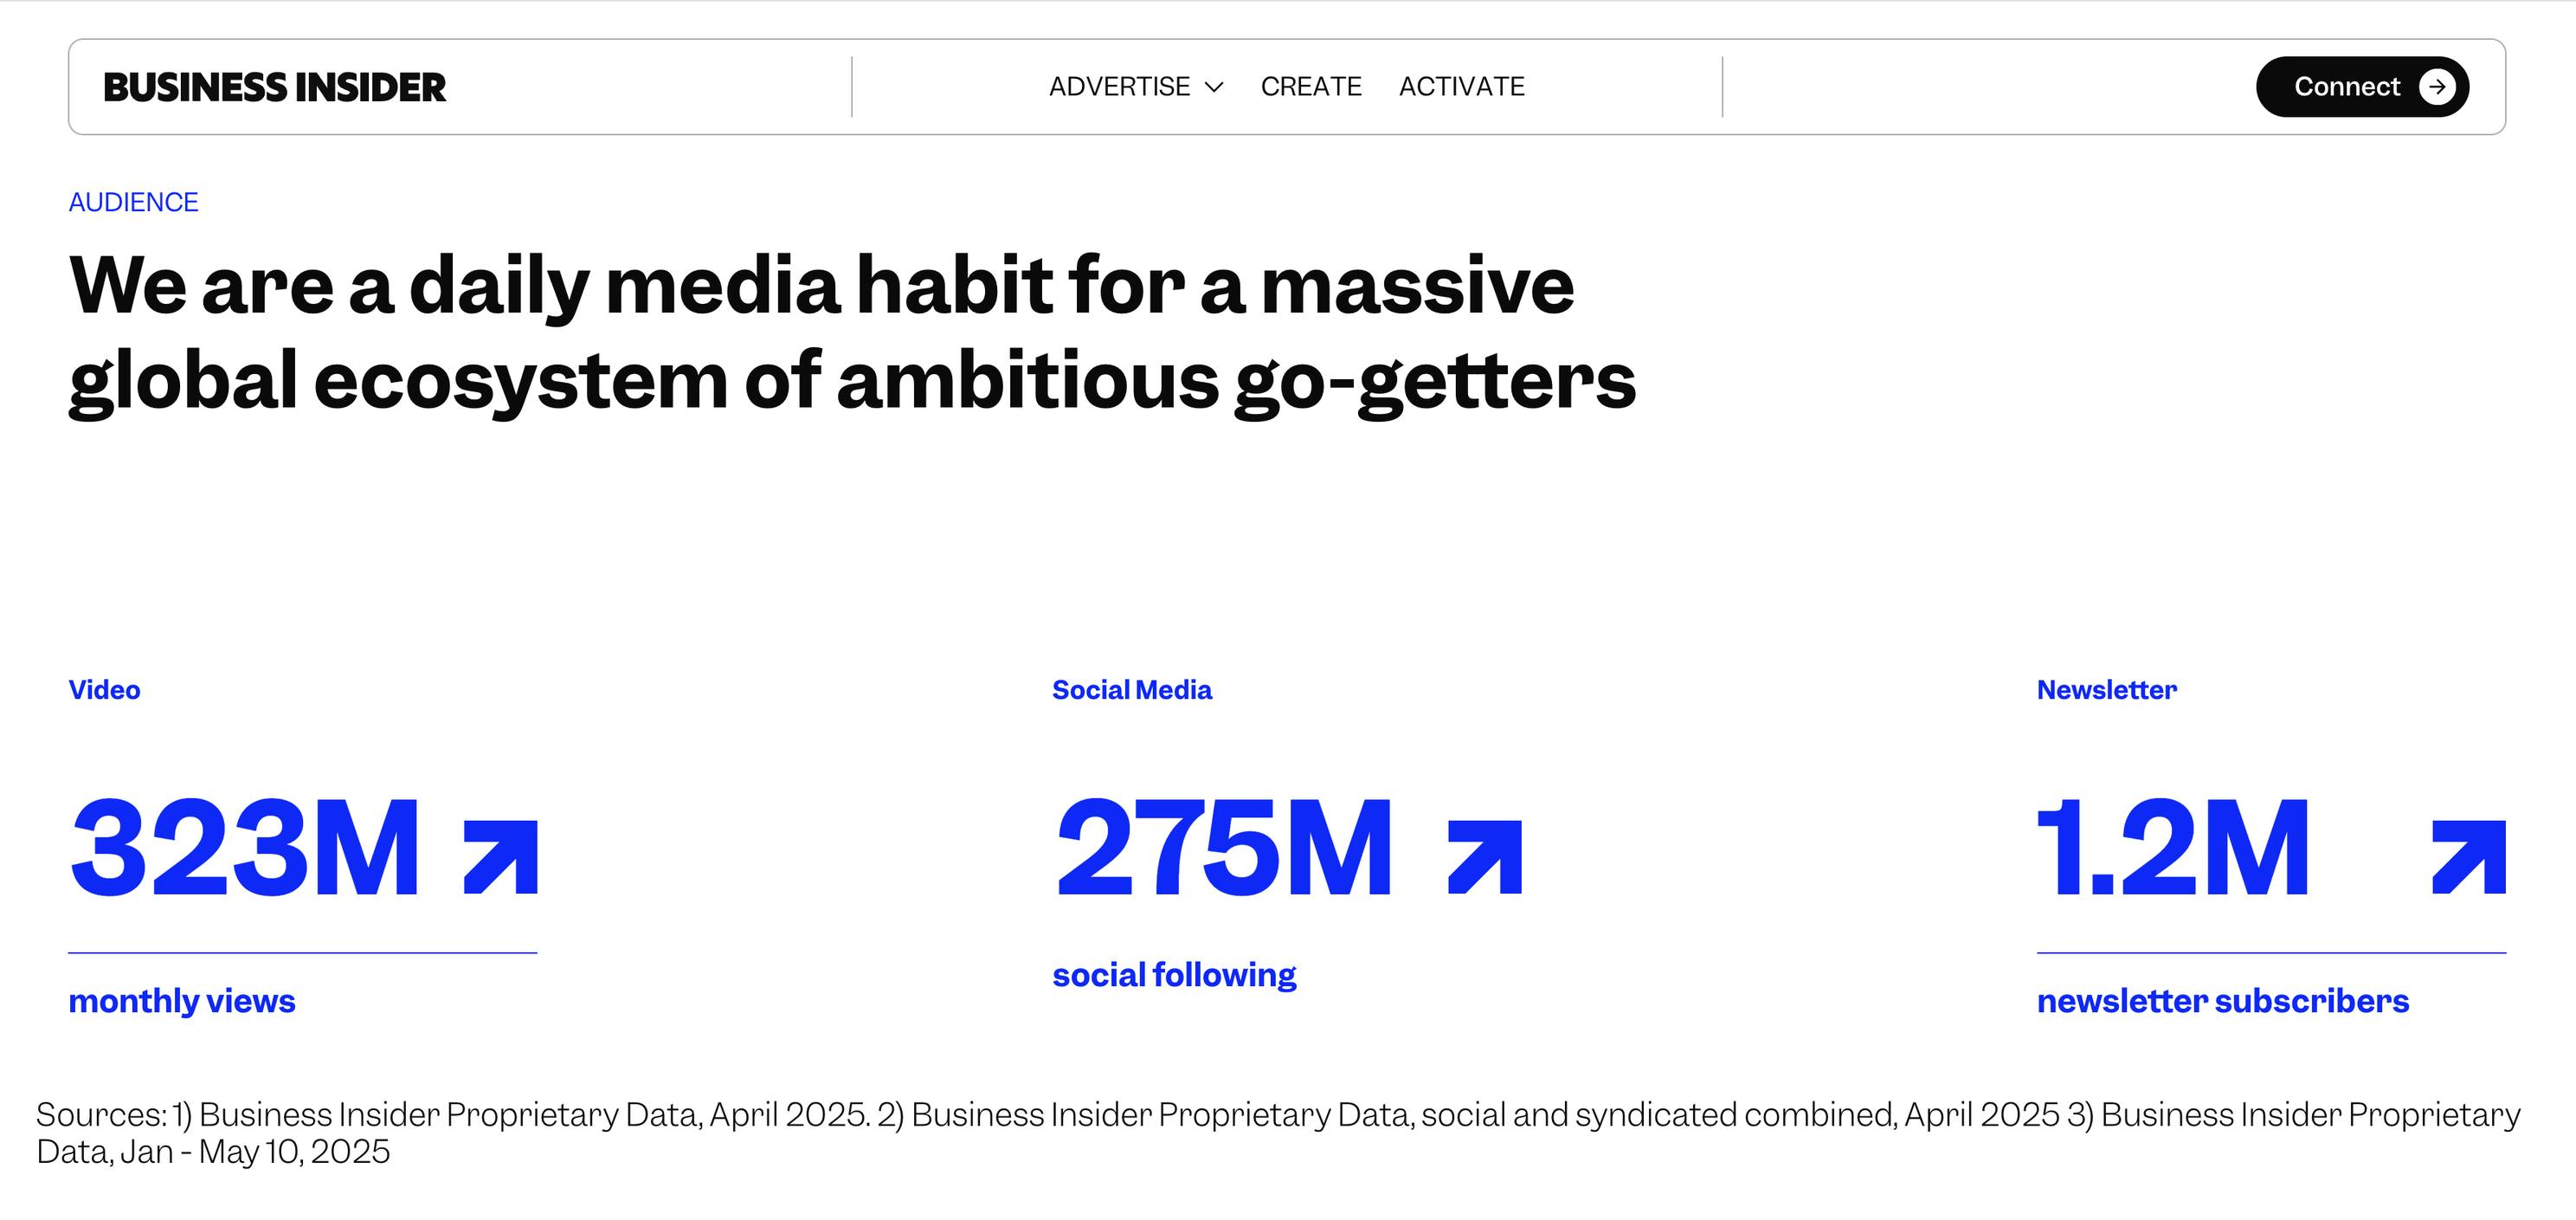
Task: Open the ADVERTISE menu
Action: point(1119,87)
